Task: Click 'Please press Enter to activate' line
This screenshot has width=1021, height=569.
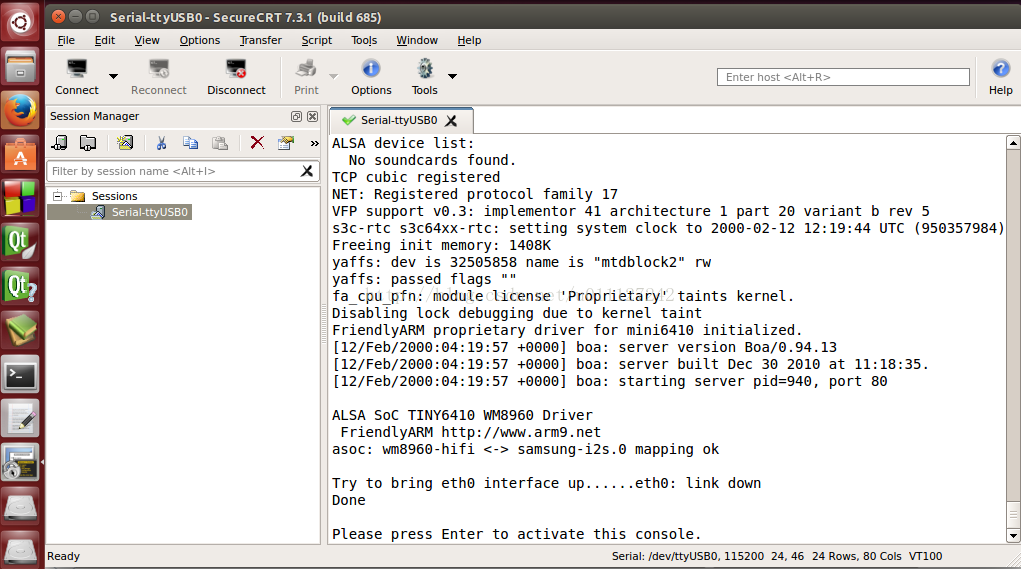Action: coord(516,534)
